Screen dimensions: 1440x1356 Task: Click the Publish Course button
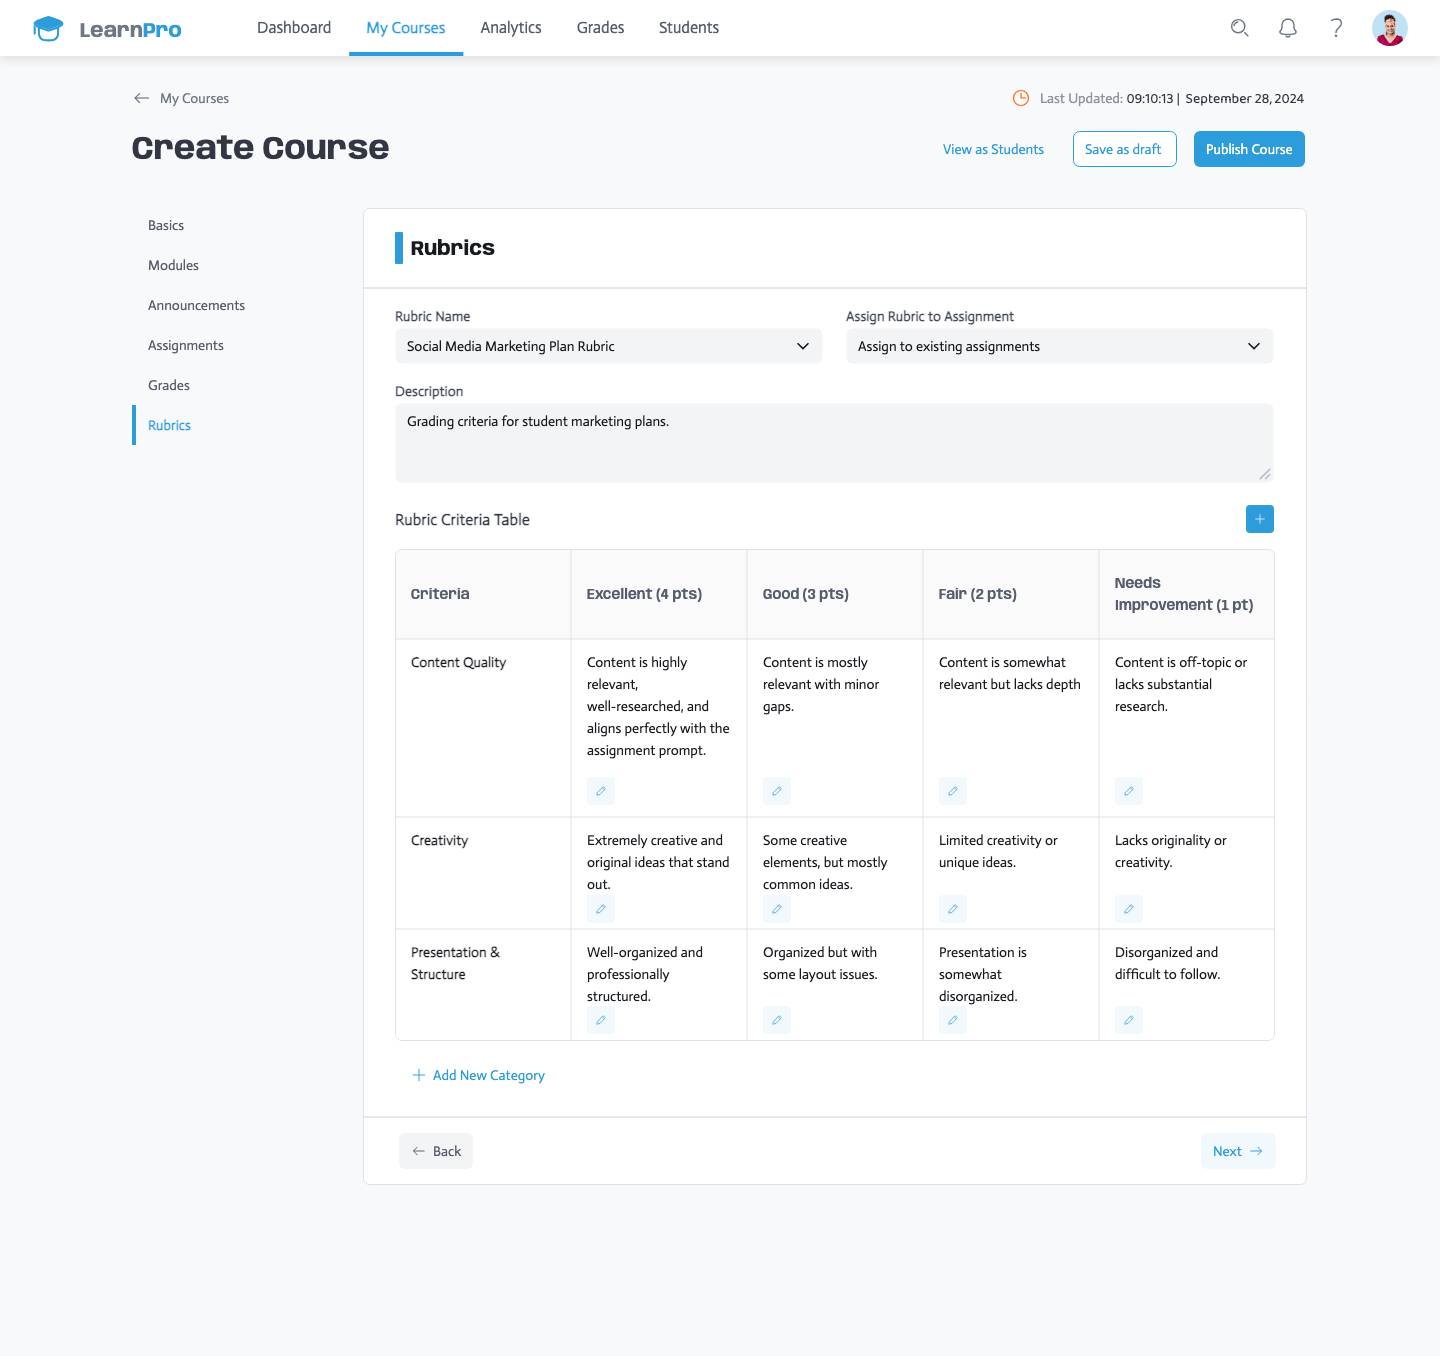point(1249,149)
